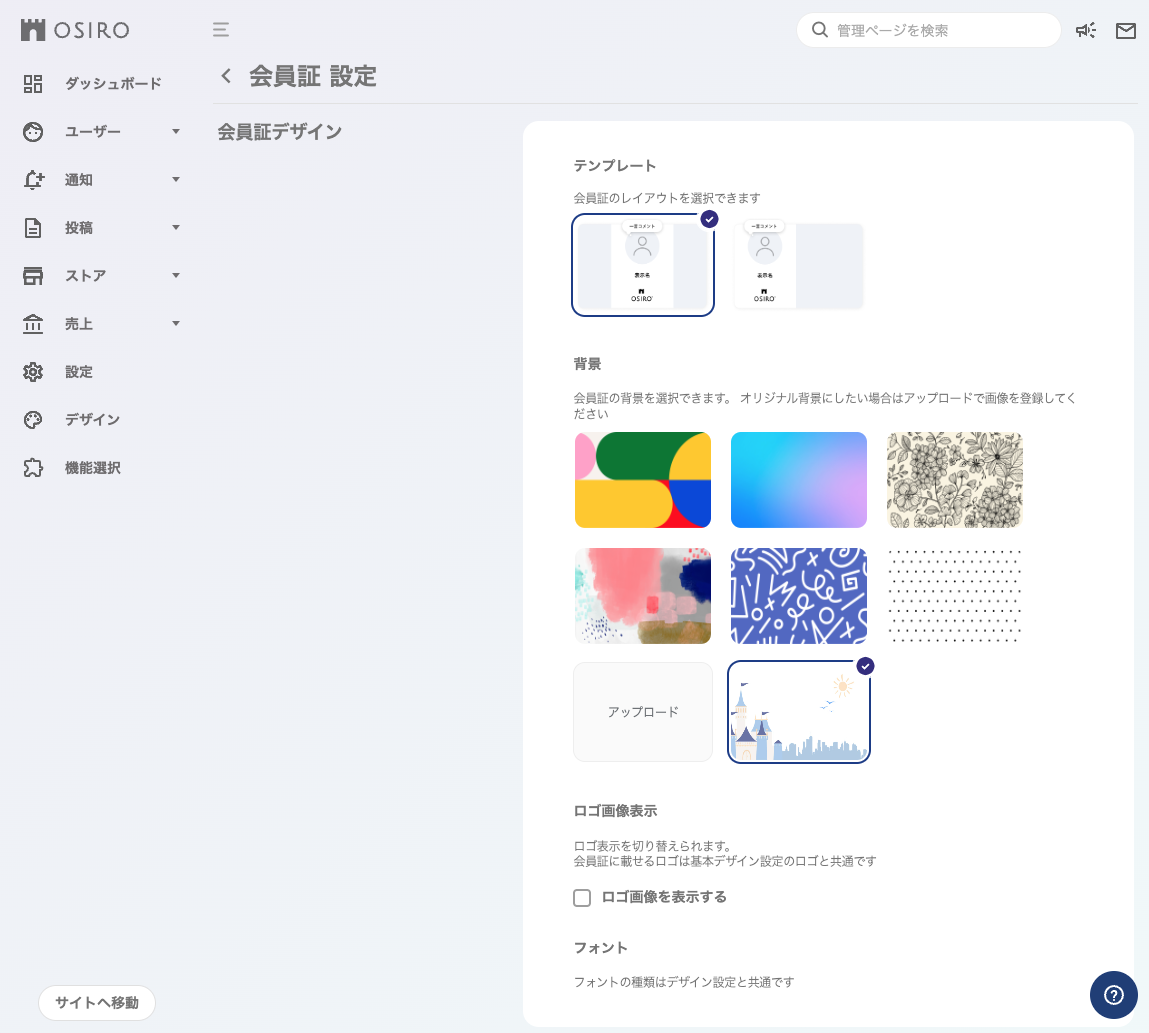The height and width of the screenshot is (1033, 1149).
Task: Choose the blue-purple gradient background
Action: click(x=799, y=480)
